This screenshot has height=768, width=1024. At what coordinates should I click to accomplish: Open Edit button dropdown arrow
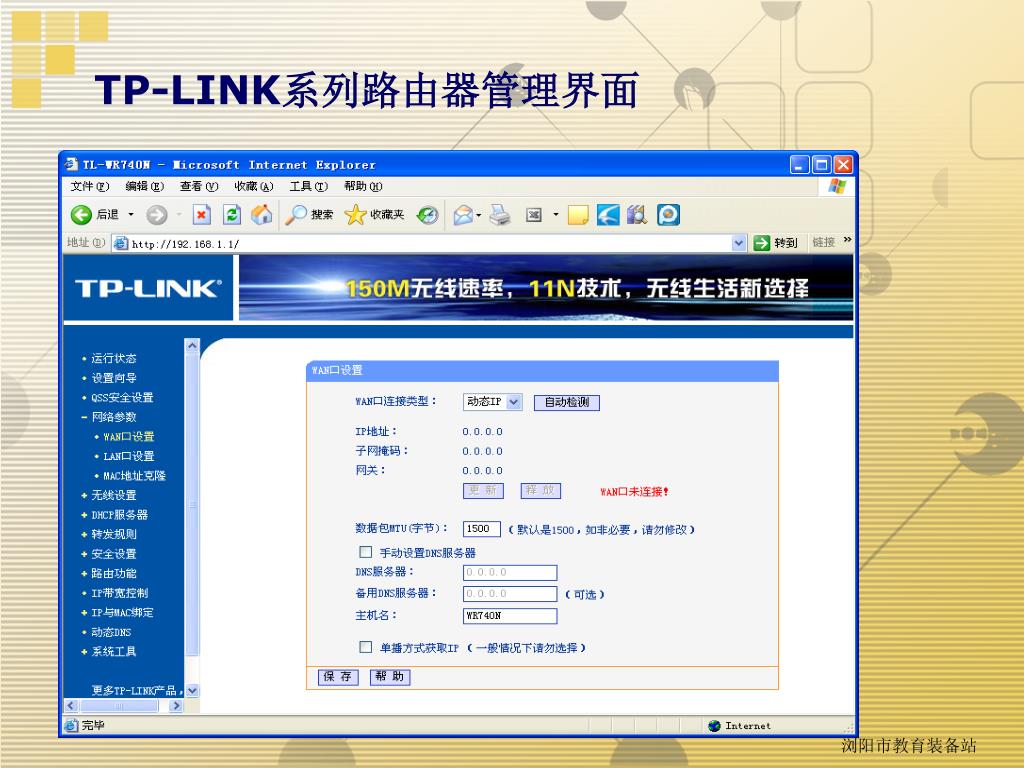[x=556, y=214]
